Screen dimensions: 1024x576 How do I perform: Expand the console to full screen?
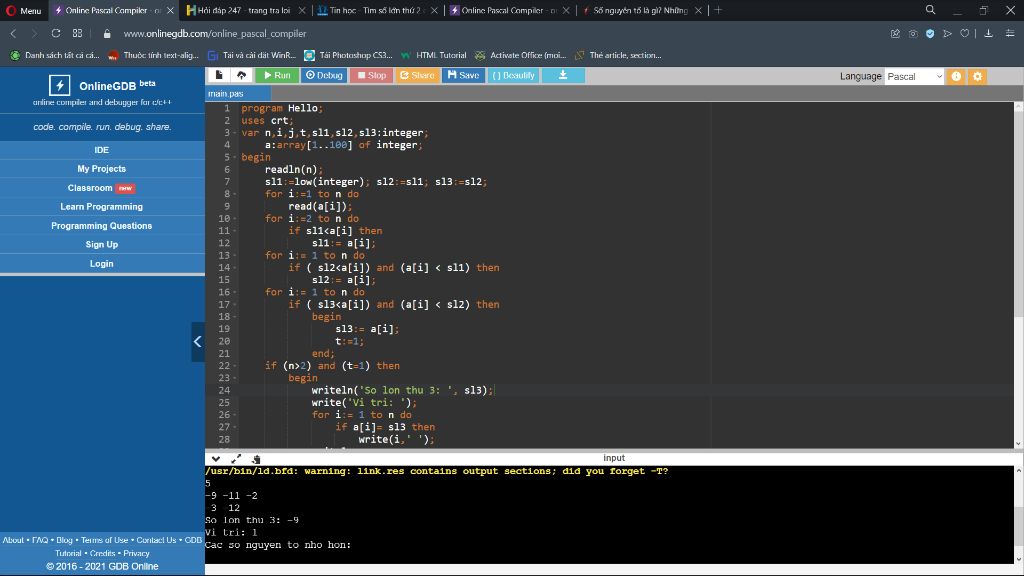point(236,458)
